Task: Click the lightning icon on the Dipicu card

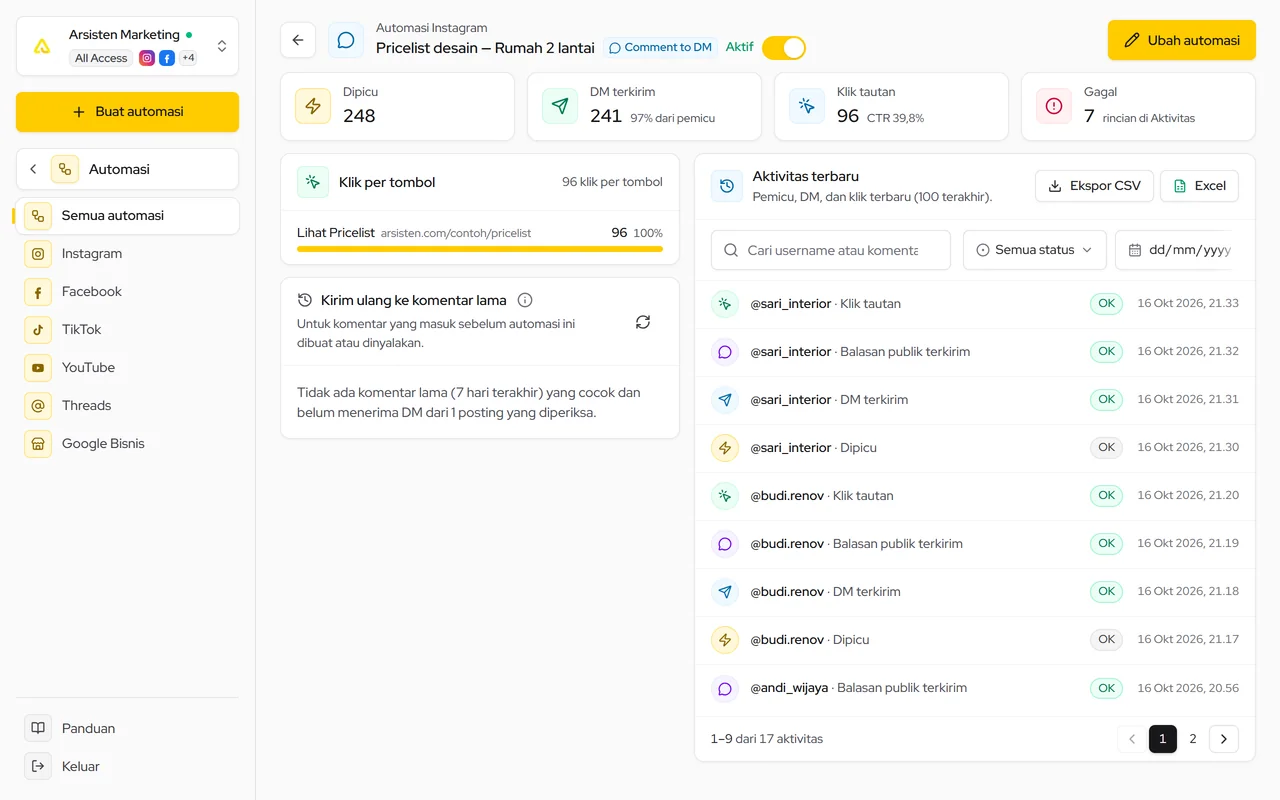Action: click(x=313, y=106)
